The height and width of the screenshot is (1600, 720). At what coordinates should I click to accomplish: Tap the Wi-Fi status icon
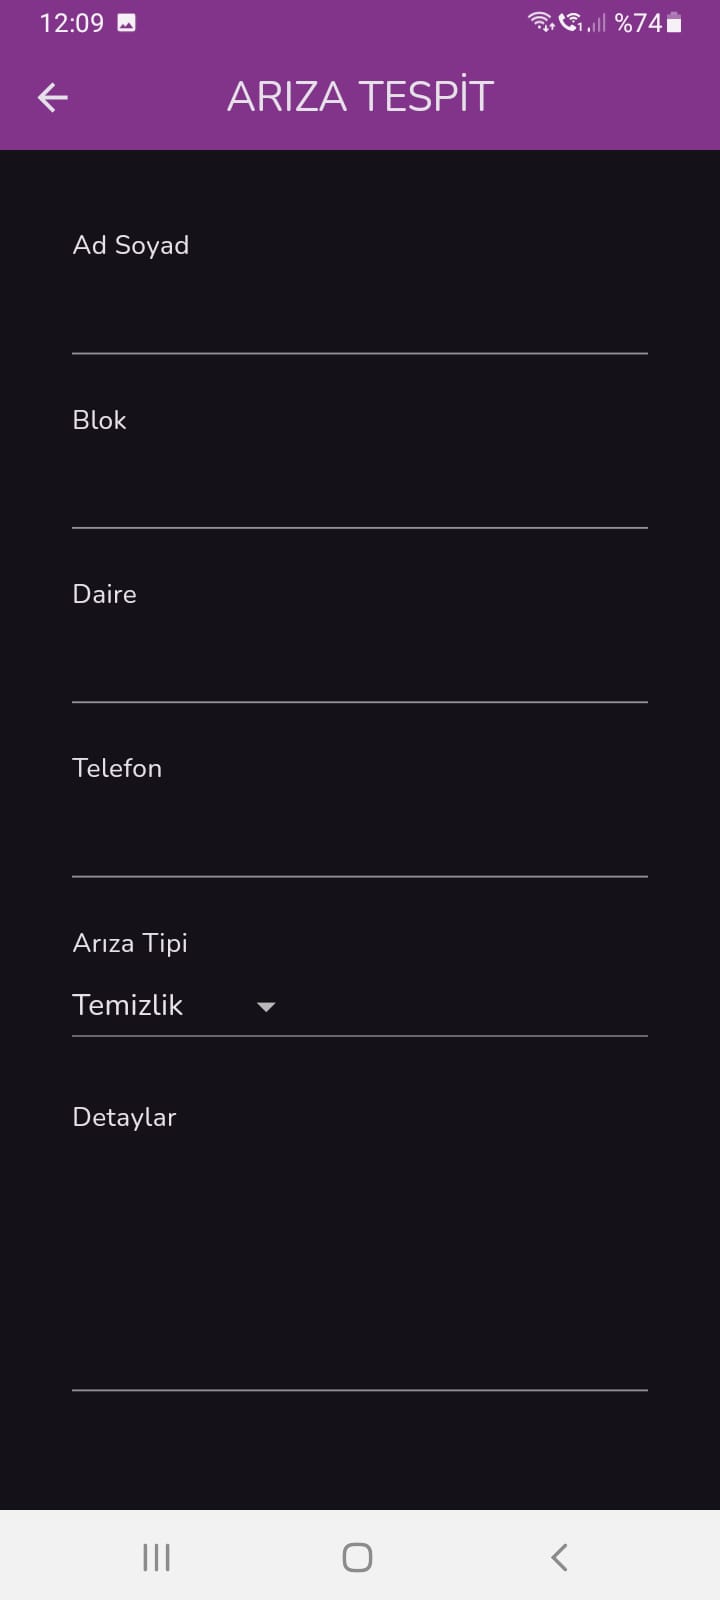(541, 22)
